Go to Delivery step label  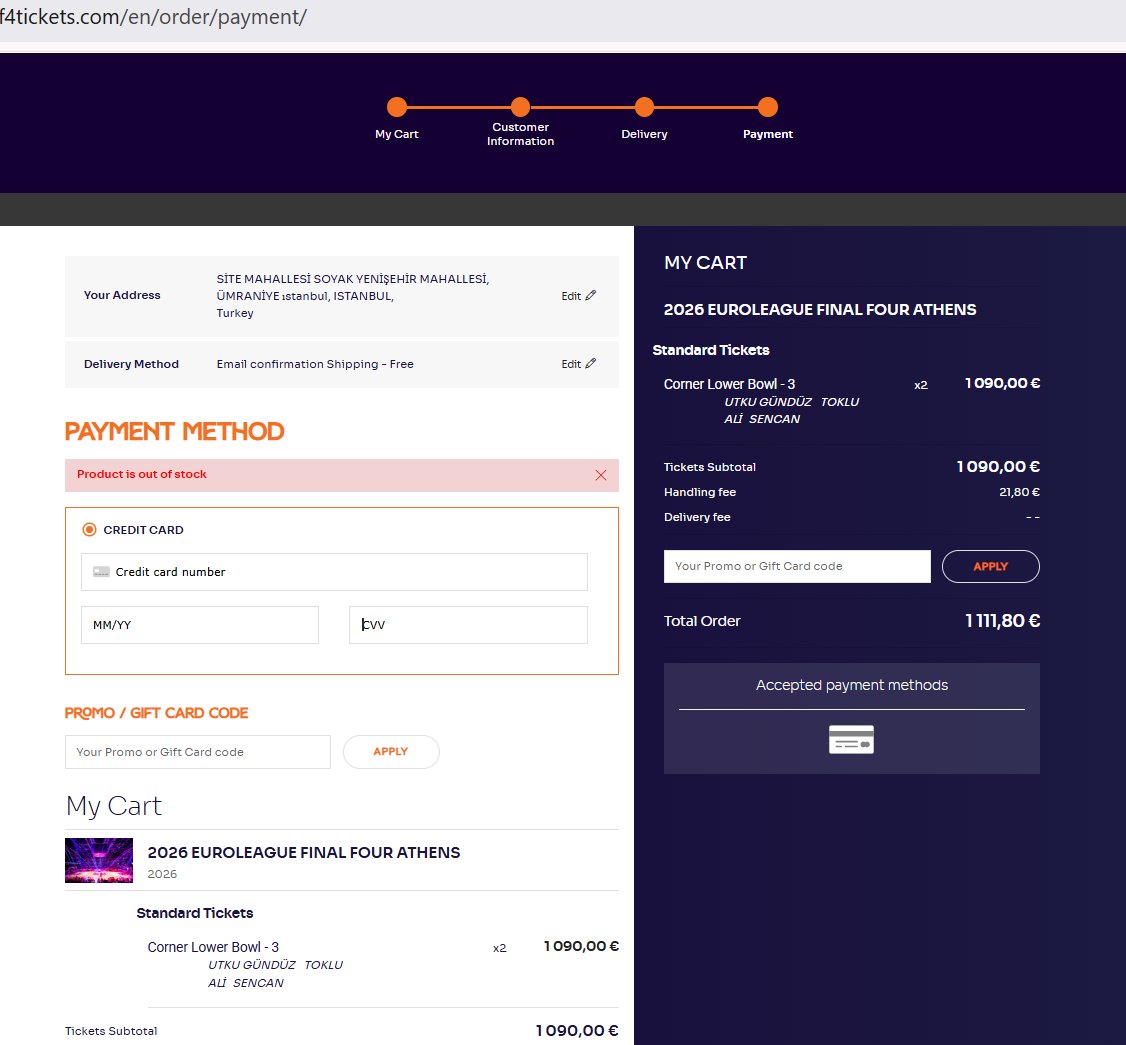pyautogui.click(x=644, y=134)
